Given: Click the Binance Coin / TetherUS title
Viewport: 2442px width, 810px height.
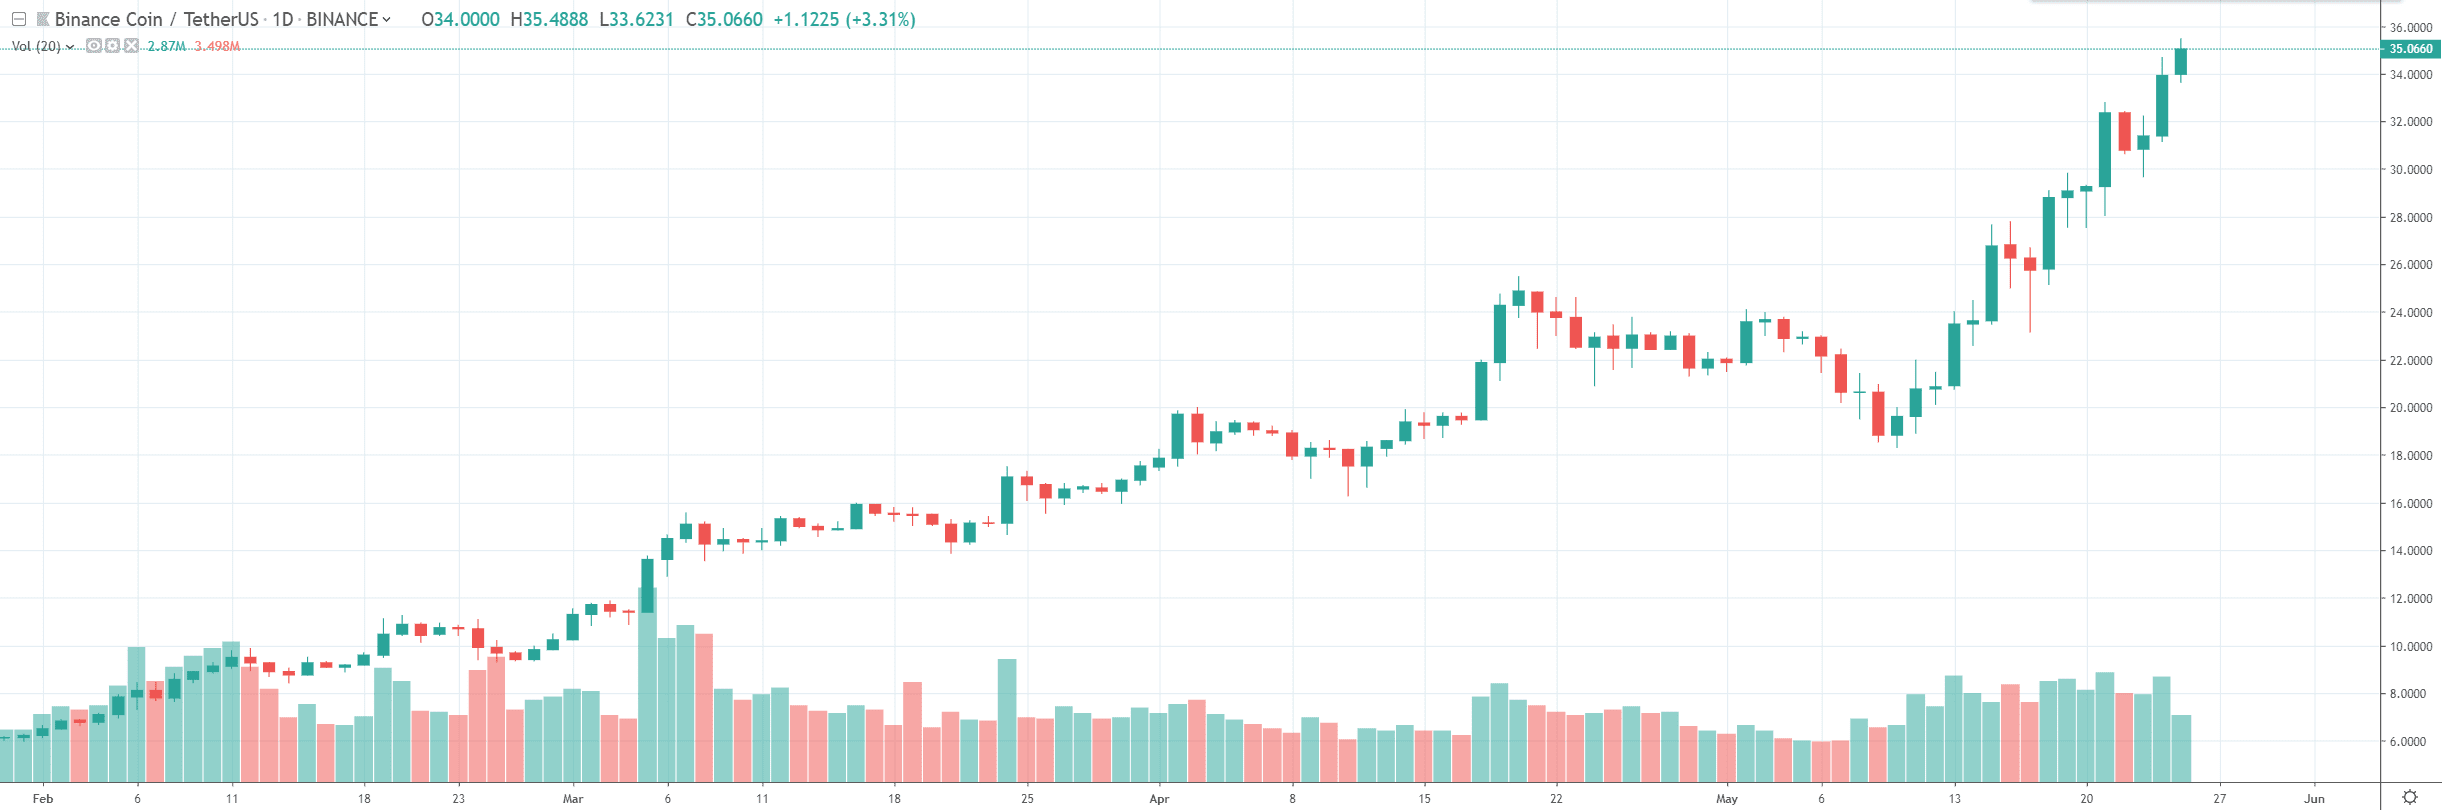Looking at the screenshot, I should [156, 19].
